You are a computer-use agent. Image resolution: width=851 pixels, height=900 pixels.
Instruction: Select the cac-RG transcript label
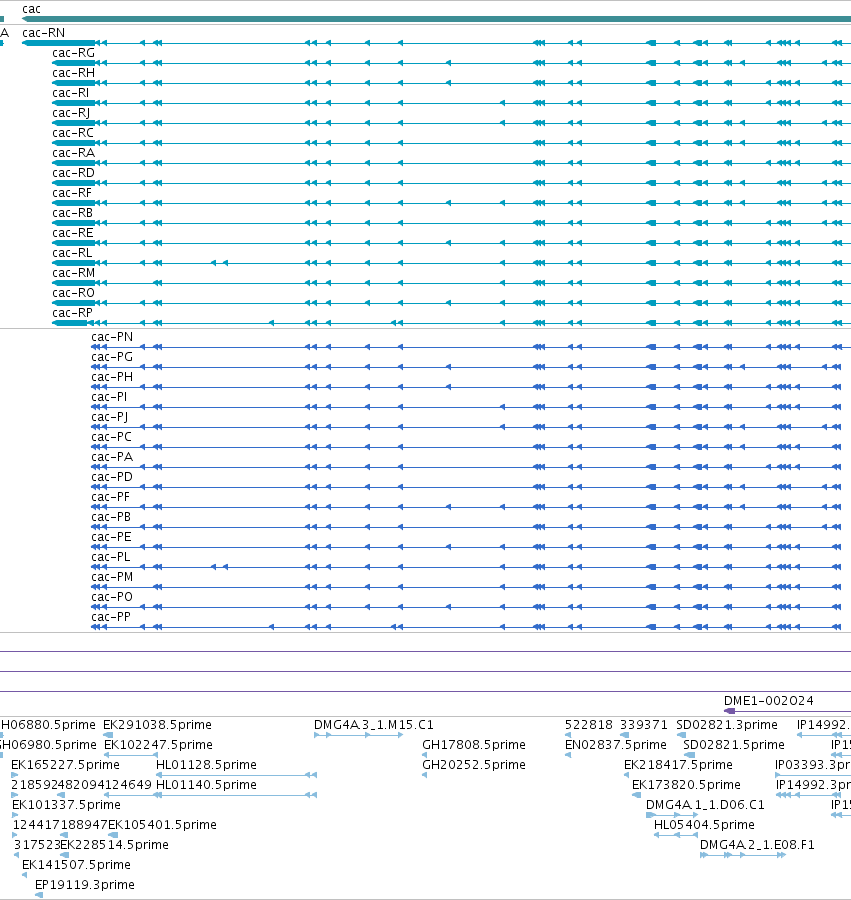pyautogui.click(x=73, y=53)
